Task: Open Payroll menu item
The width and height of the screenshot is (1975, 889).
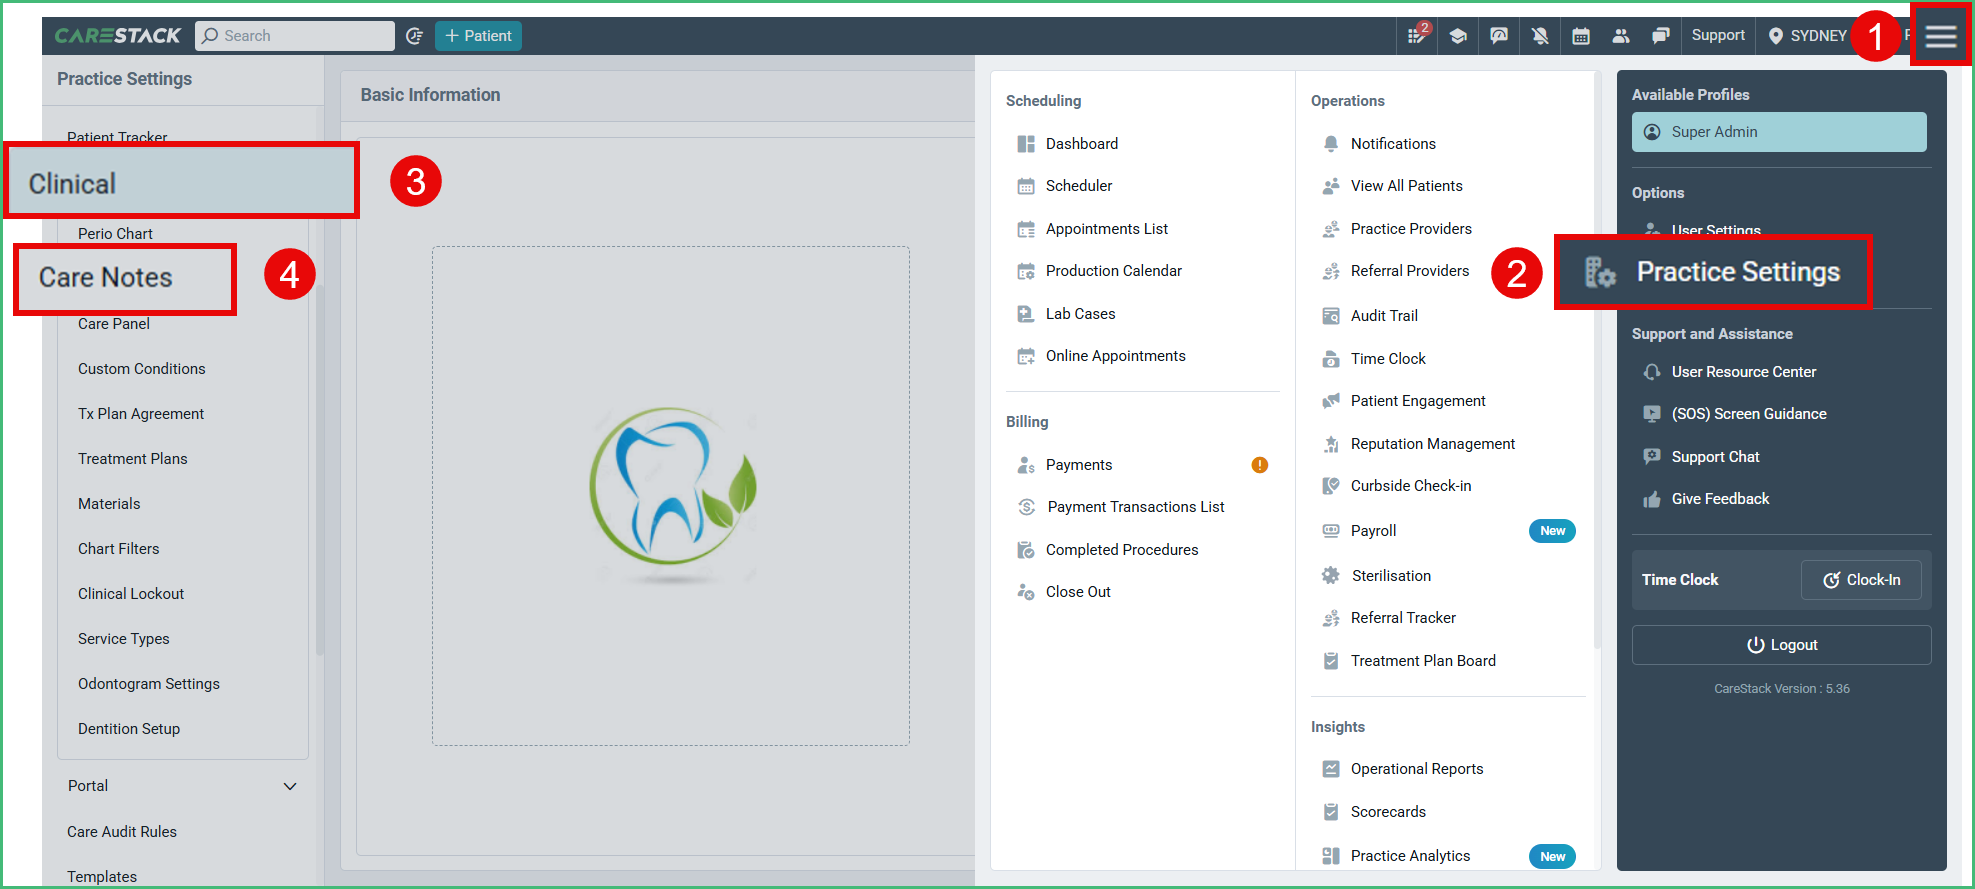Action: pyautogui.click(x=1373, y=531)
